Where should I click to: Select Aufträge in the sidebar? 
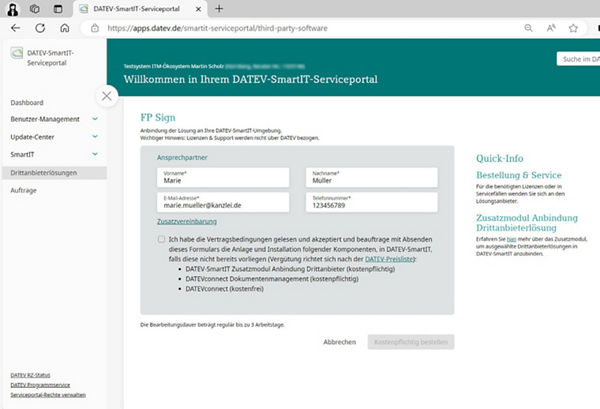[24, 189]
